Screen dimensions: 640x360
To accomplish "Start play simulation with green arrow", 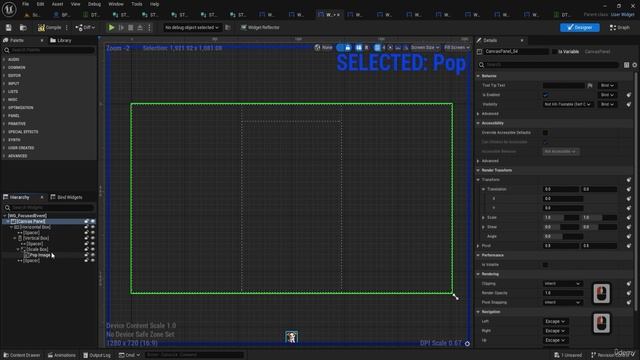I will (x=111, y=27).
